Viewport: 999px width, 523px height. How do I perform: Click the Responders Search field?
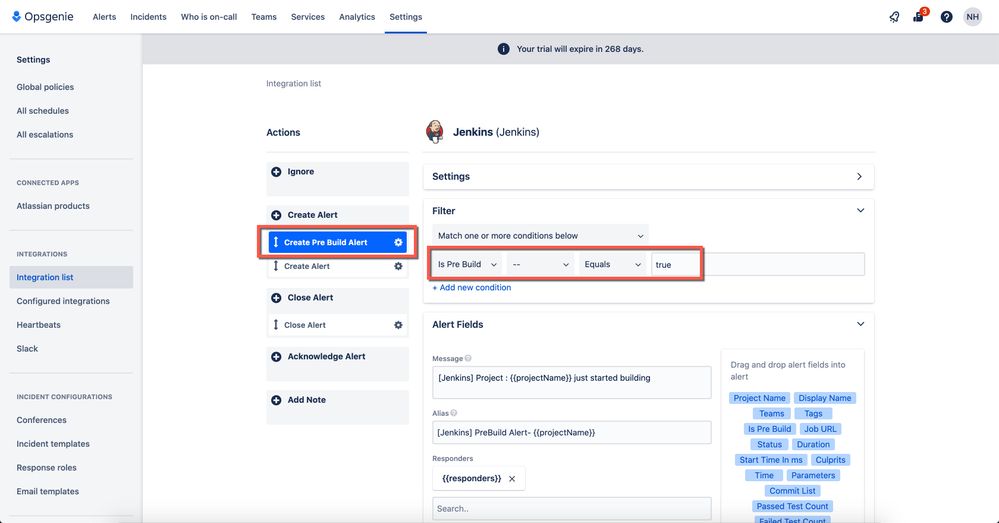pos(571,508)
